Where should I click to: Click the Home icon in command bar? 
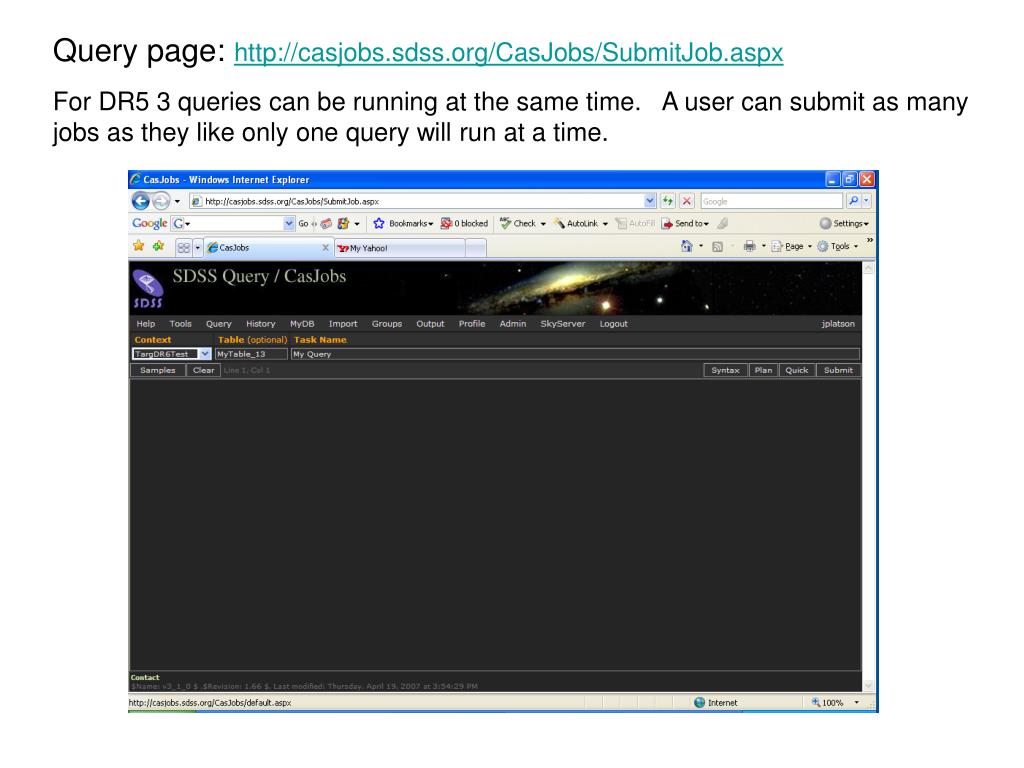[x=686, y=246]
